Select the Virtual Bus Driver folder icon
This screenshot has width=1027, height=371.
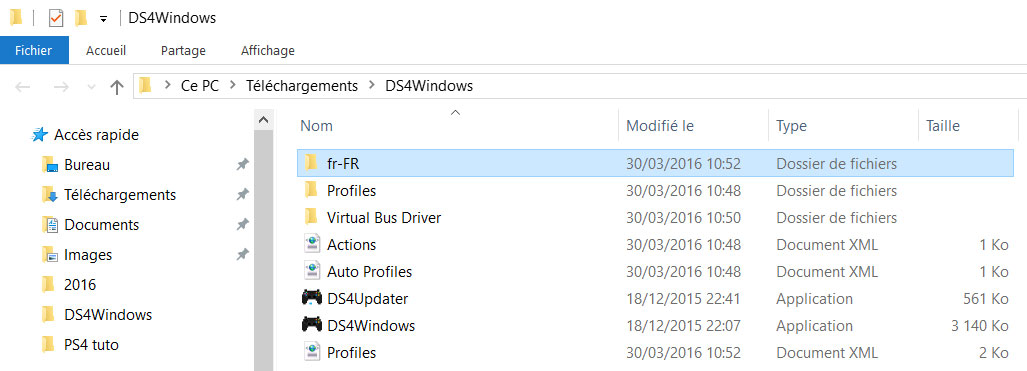click(310, 217)
